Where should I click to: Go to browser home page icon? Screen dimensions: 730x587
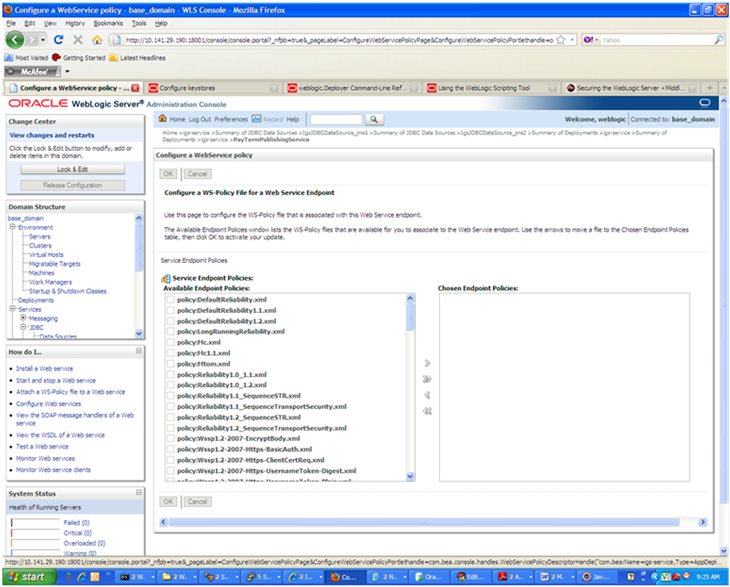click(x=97, y=40)
